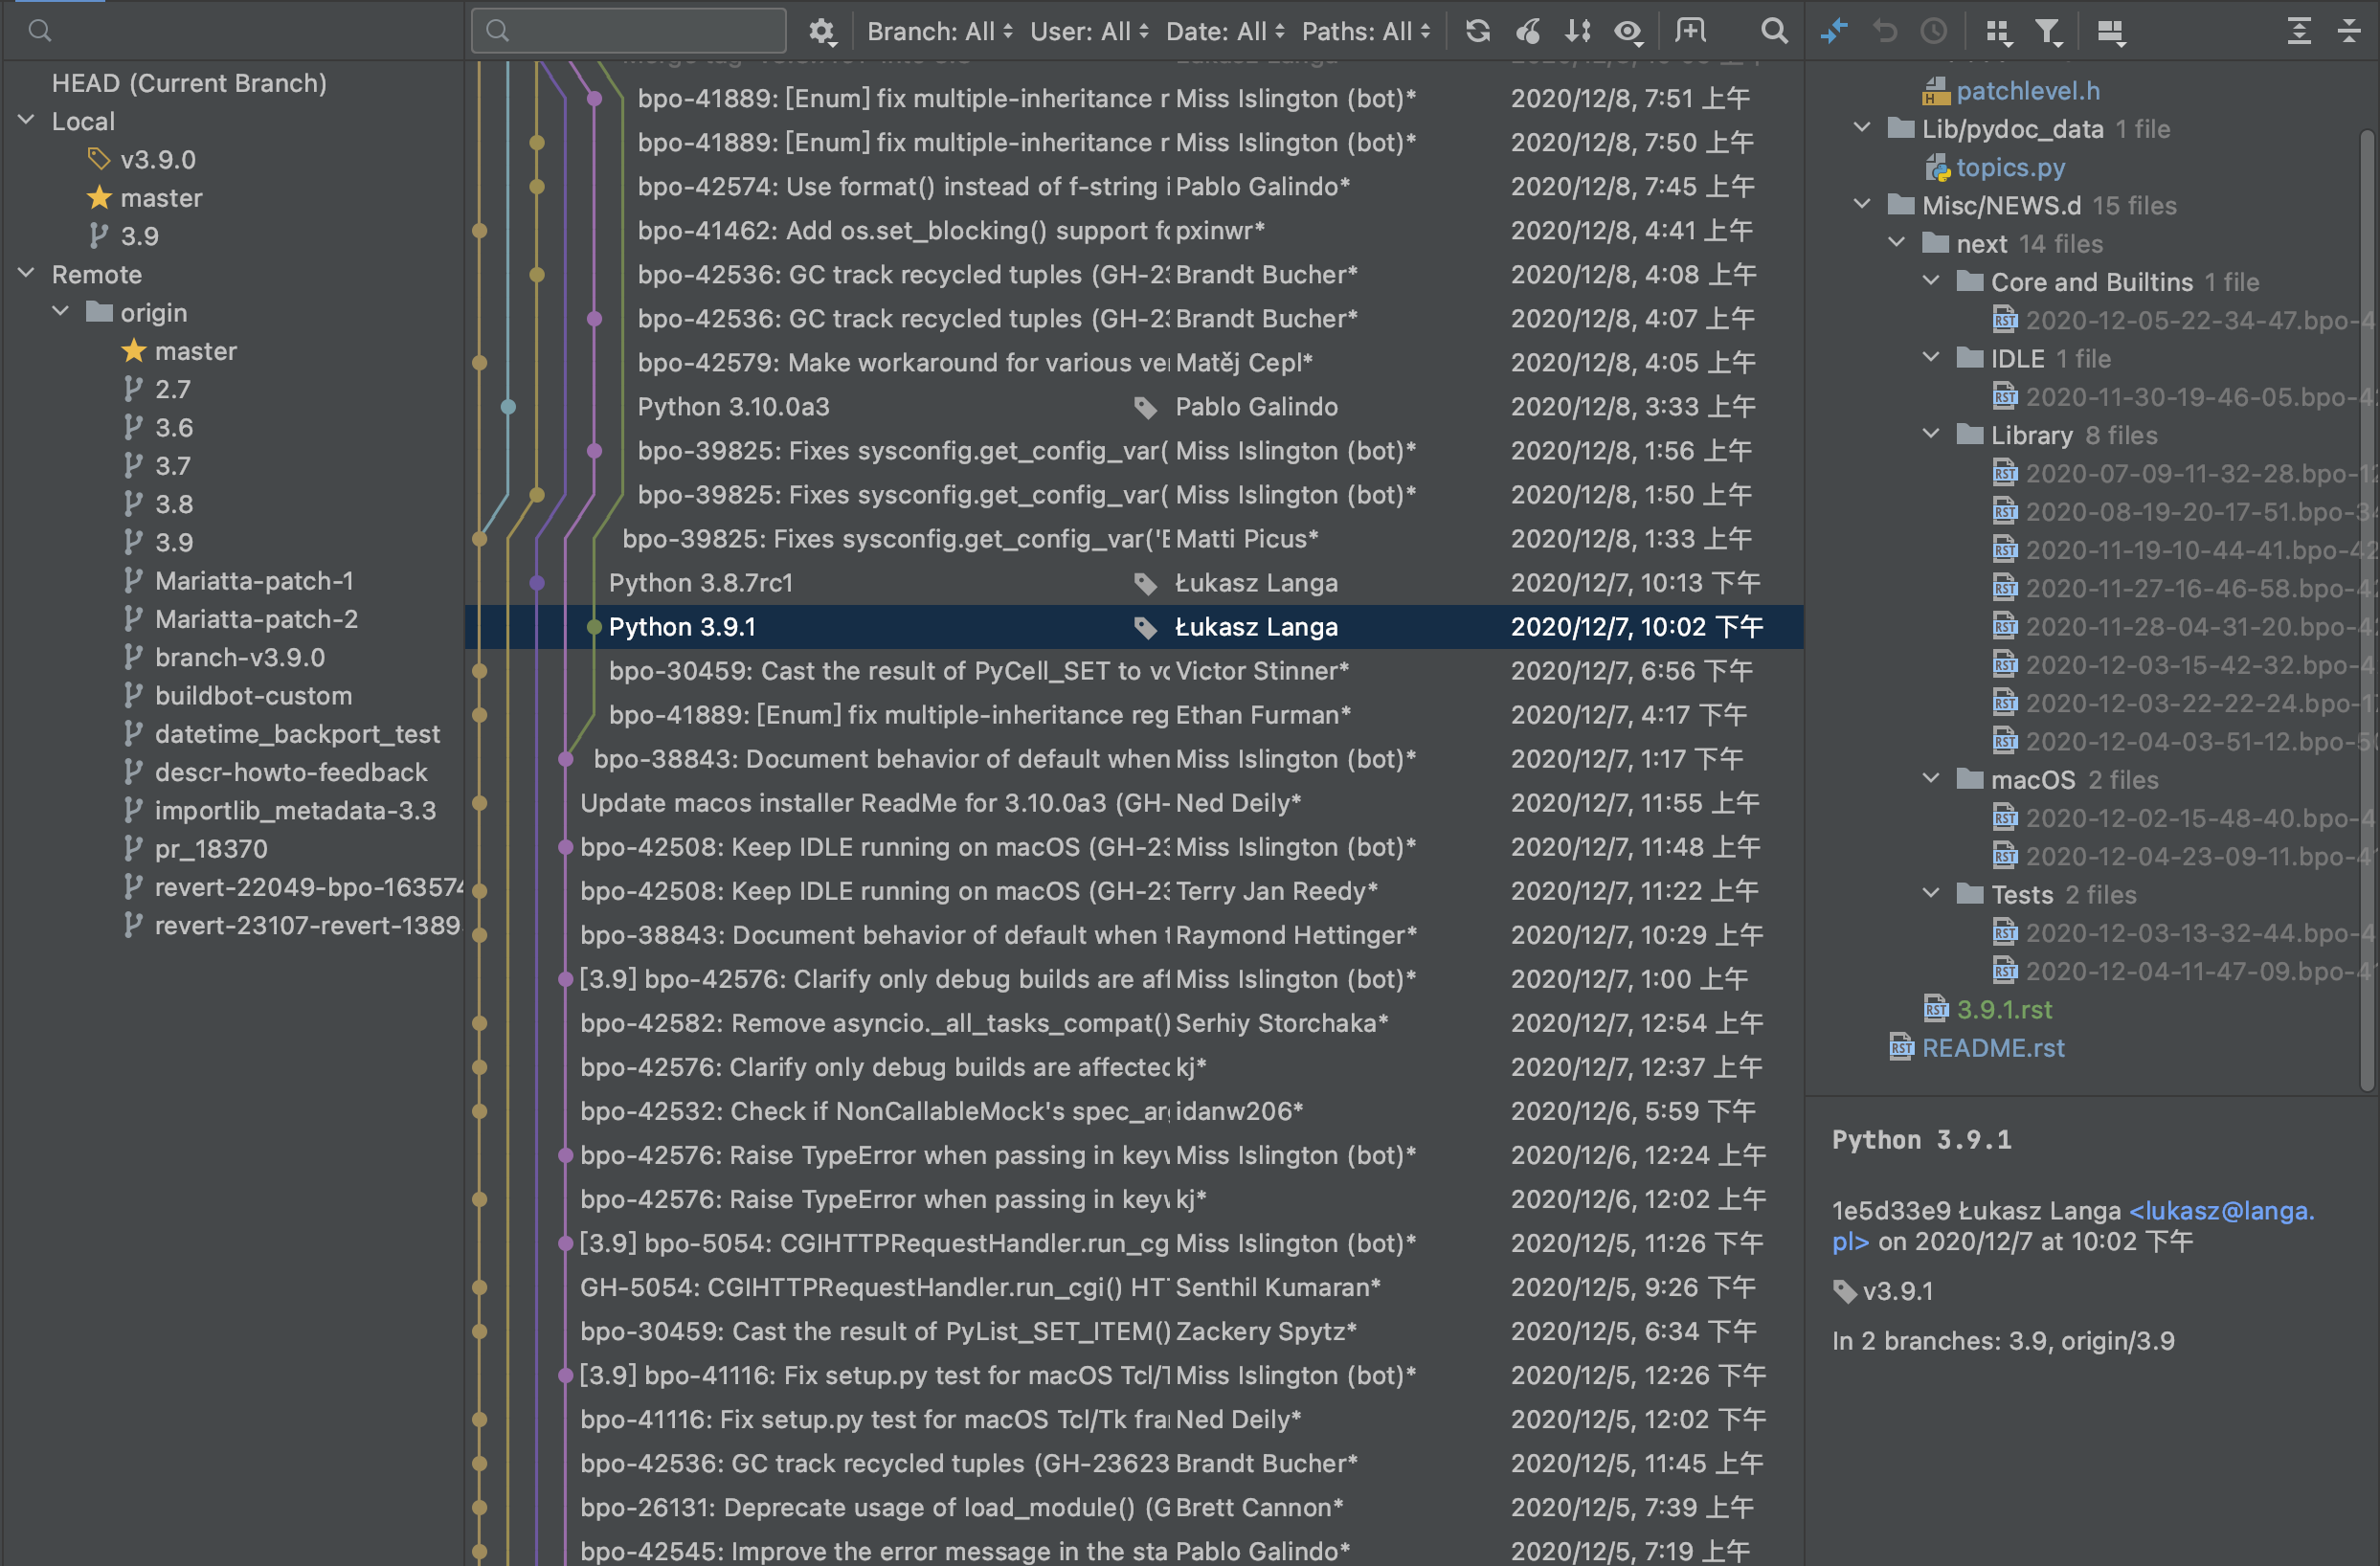
Task: Toggle the Intelli-sort log icon
Action: [x=1577, y=31]
